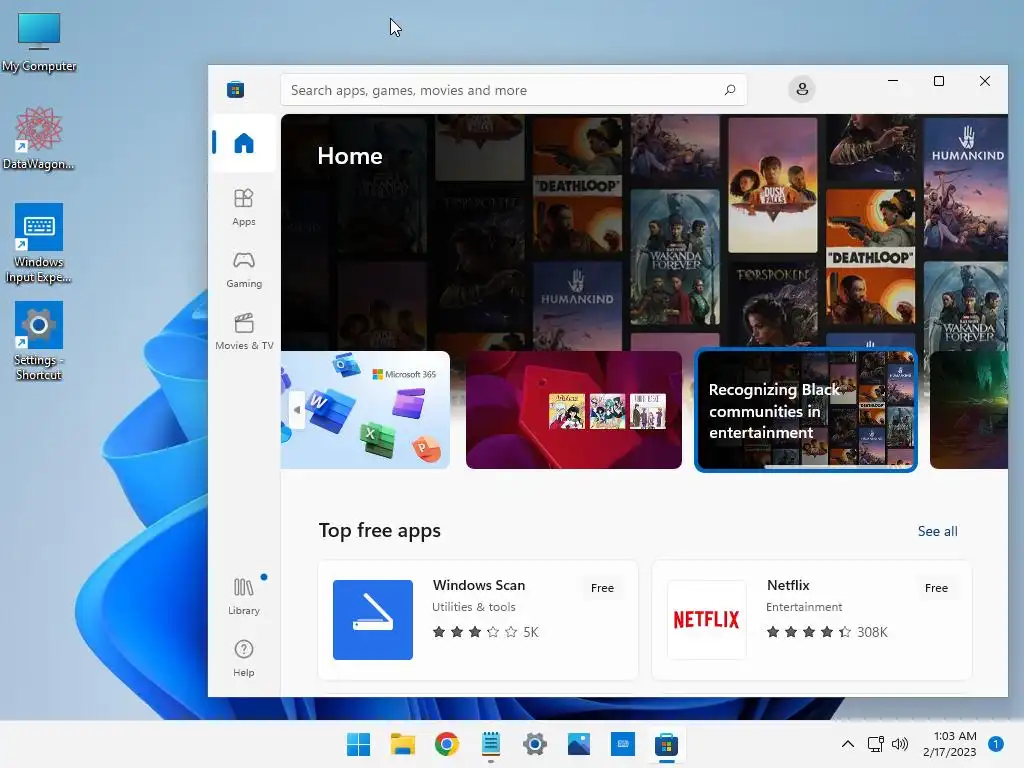Image resolution: width=1024 pixels, height=768 pixels.
Task: Open the notification badge in taskbar
Action: pyautogui.click(x=996, y=744)
